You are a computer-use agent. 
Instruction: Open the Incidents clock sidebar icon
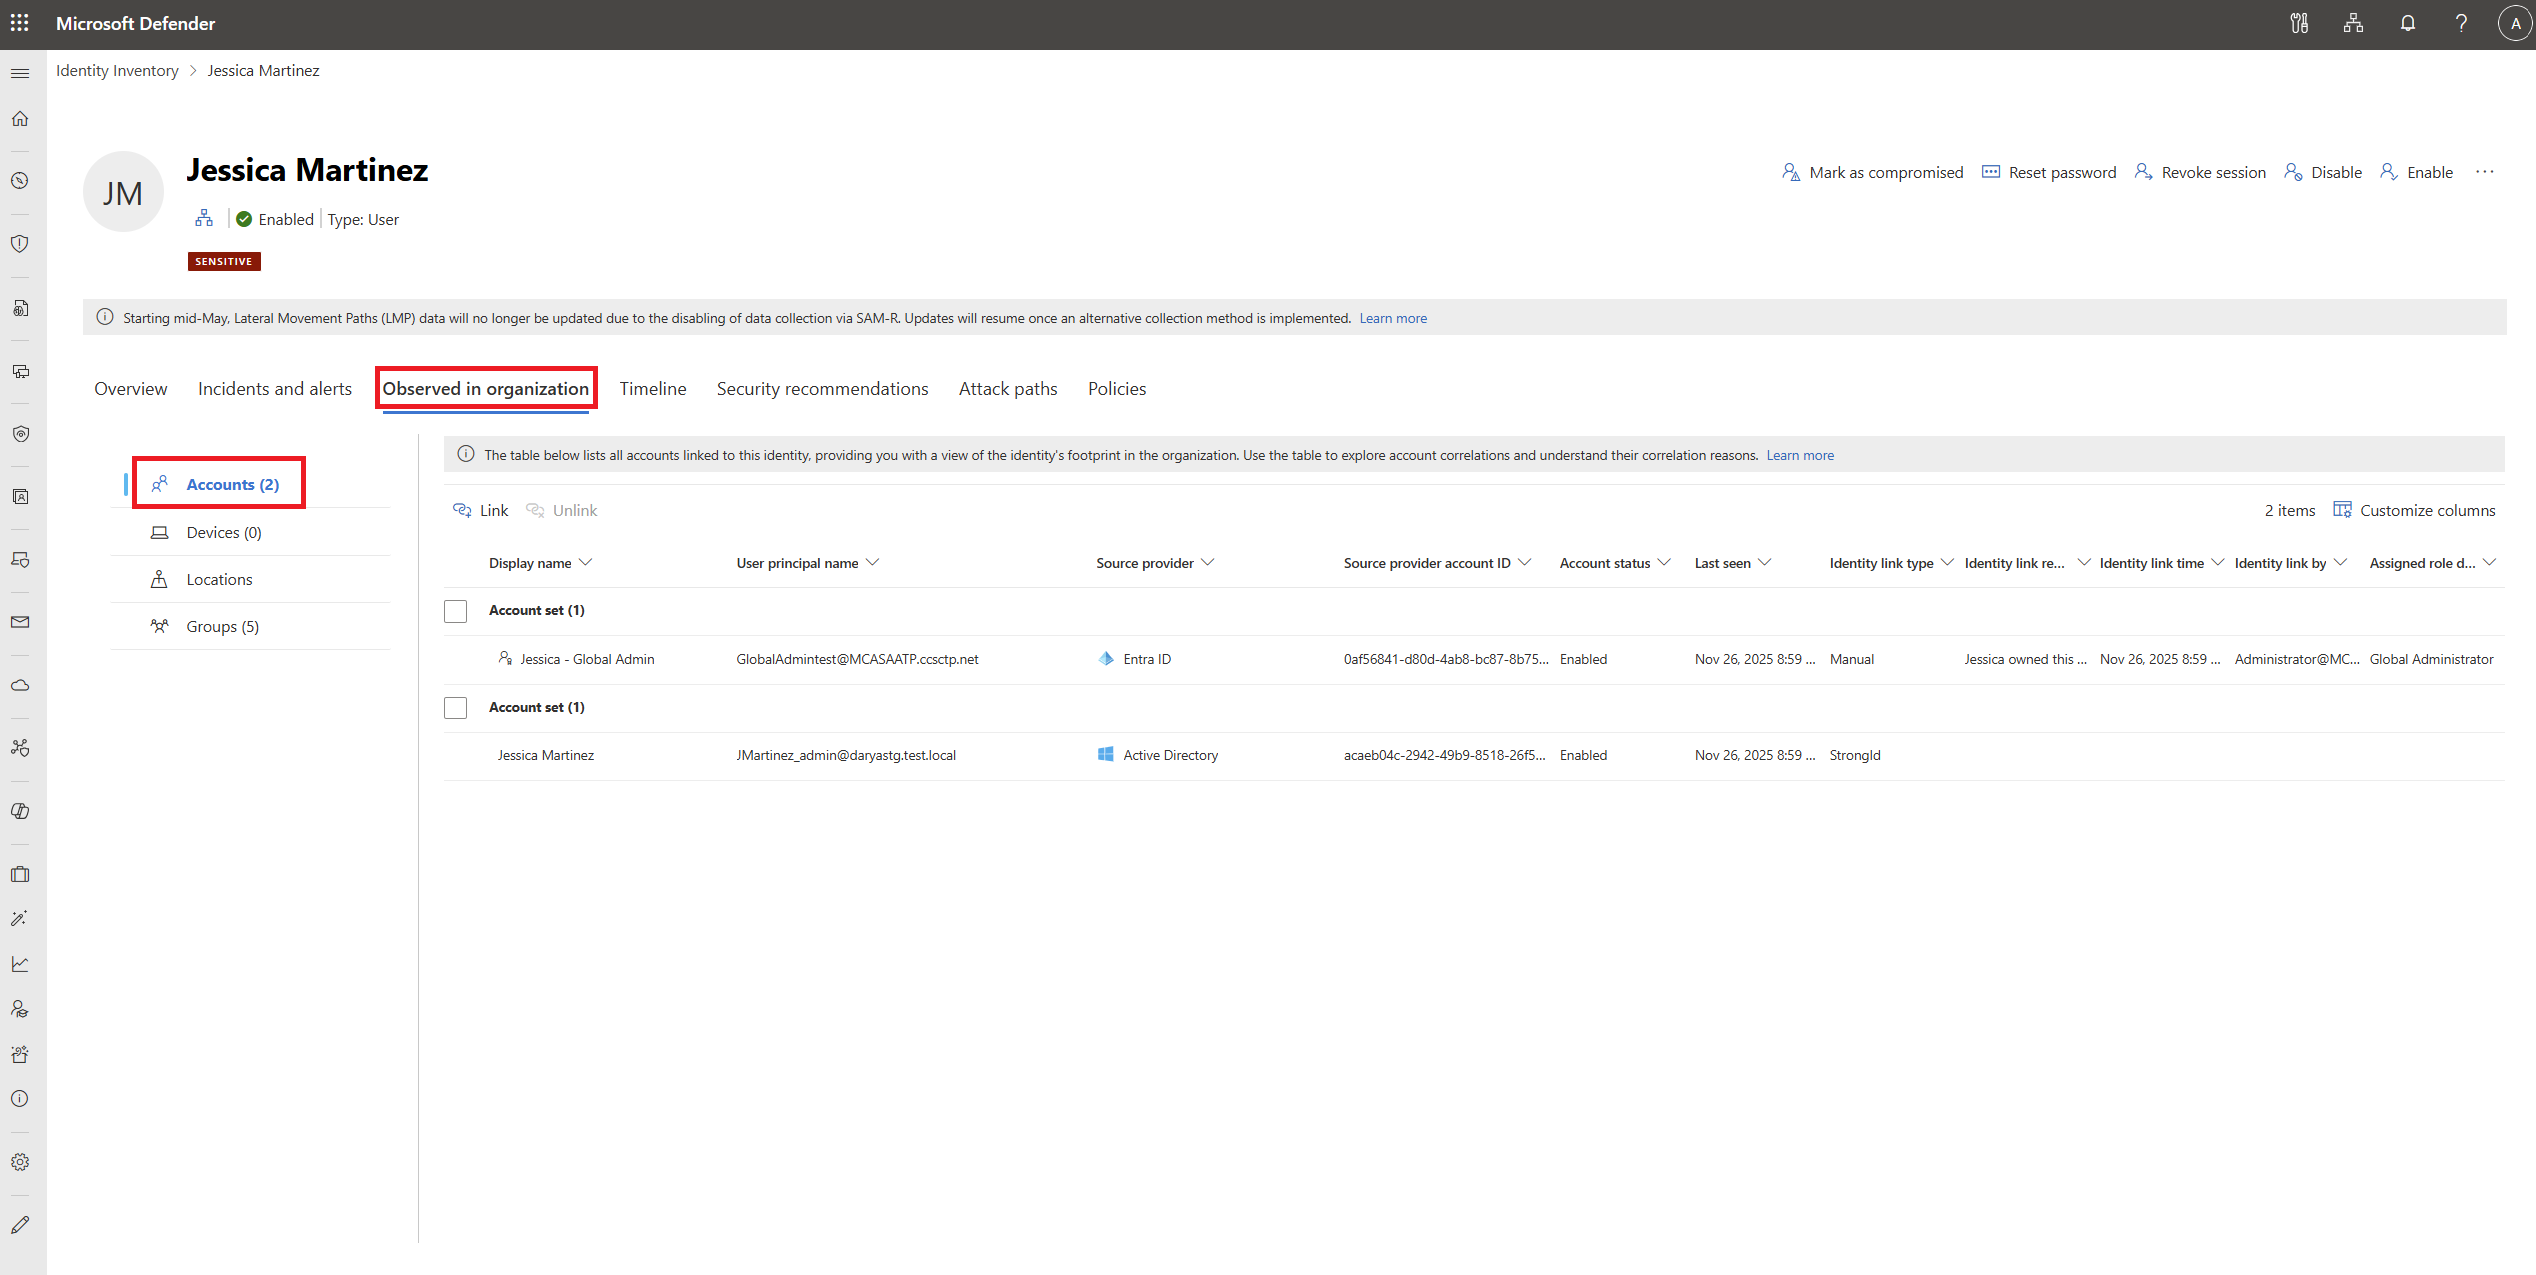point(20,181)
